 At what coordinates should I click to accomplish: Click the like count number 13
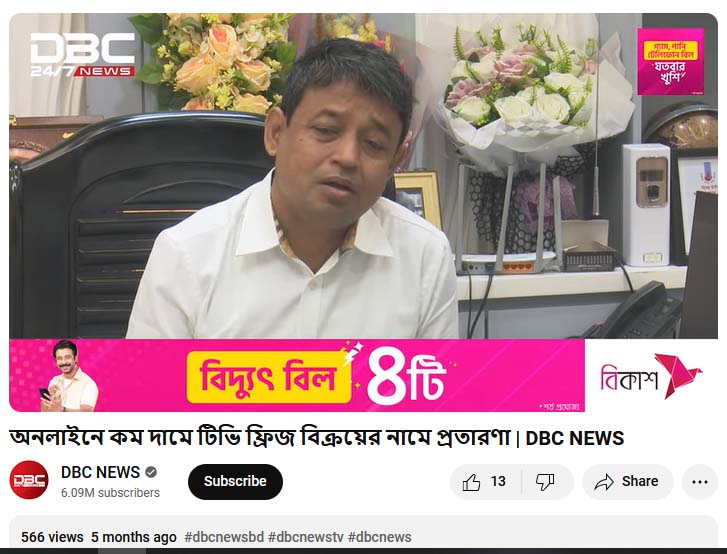[x=498, y=482]
